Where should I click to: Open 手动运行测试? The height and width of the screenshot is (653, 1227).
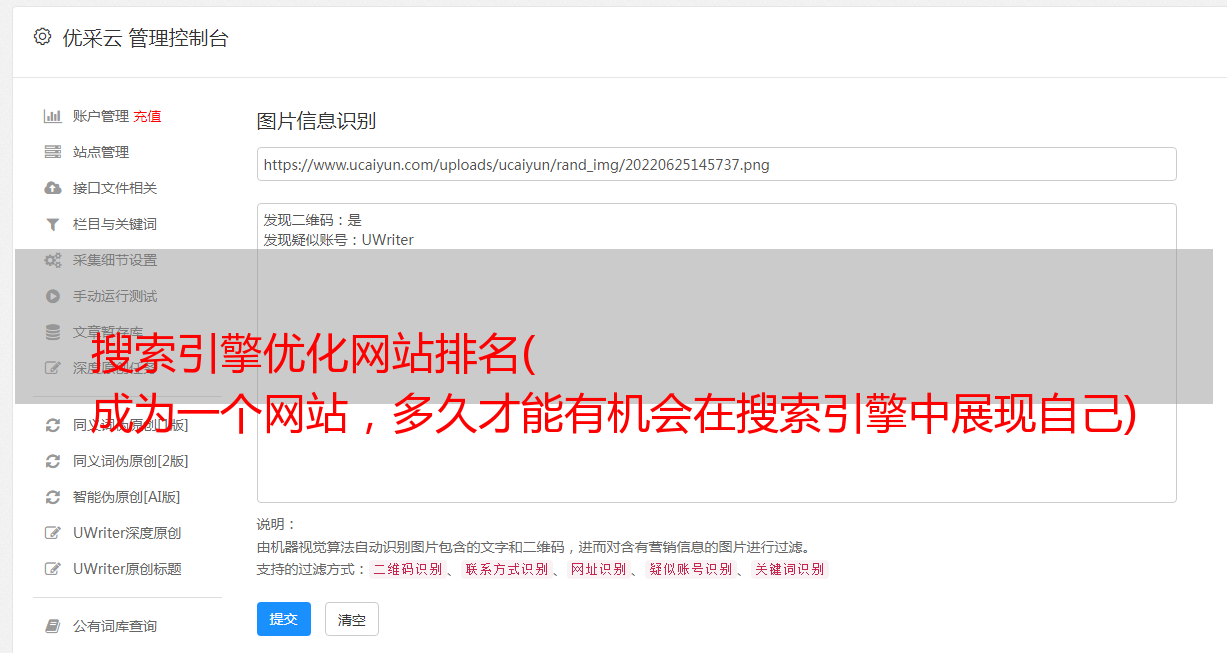tap(115, 296)
